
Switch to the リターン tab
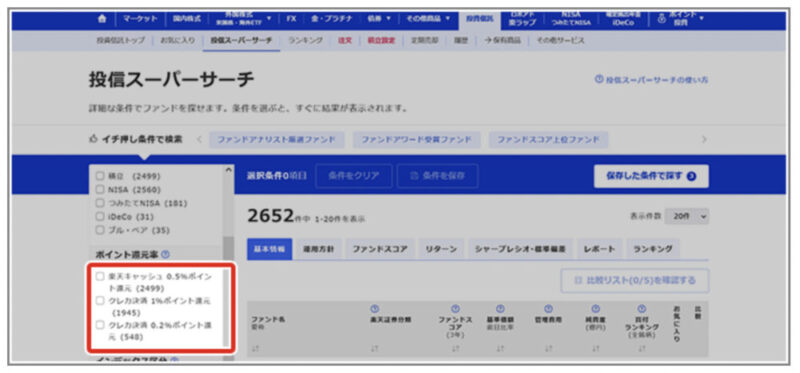point(441,249)
